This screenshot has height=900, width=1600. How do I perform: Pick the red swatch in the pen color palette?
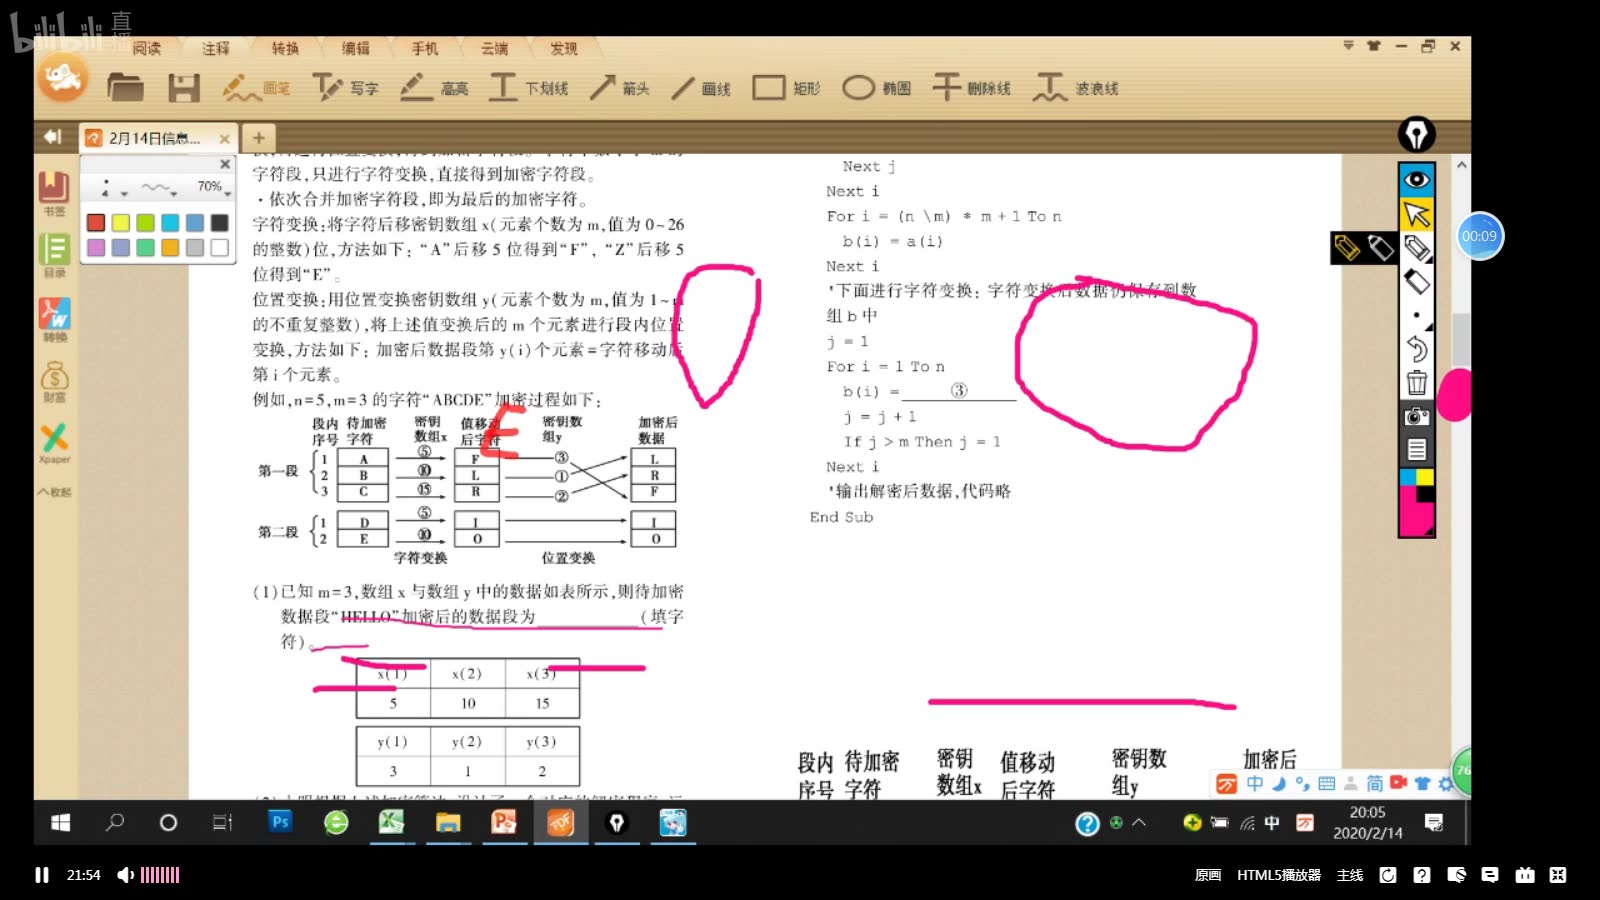click(x=95, y=222)
